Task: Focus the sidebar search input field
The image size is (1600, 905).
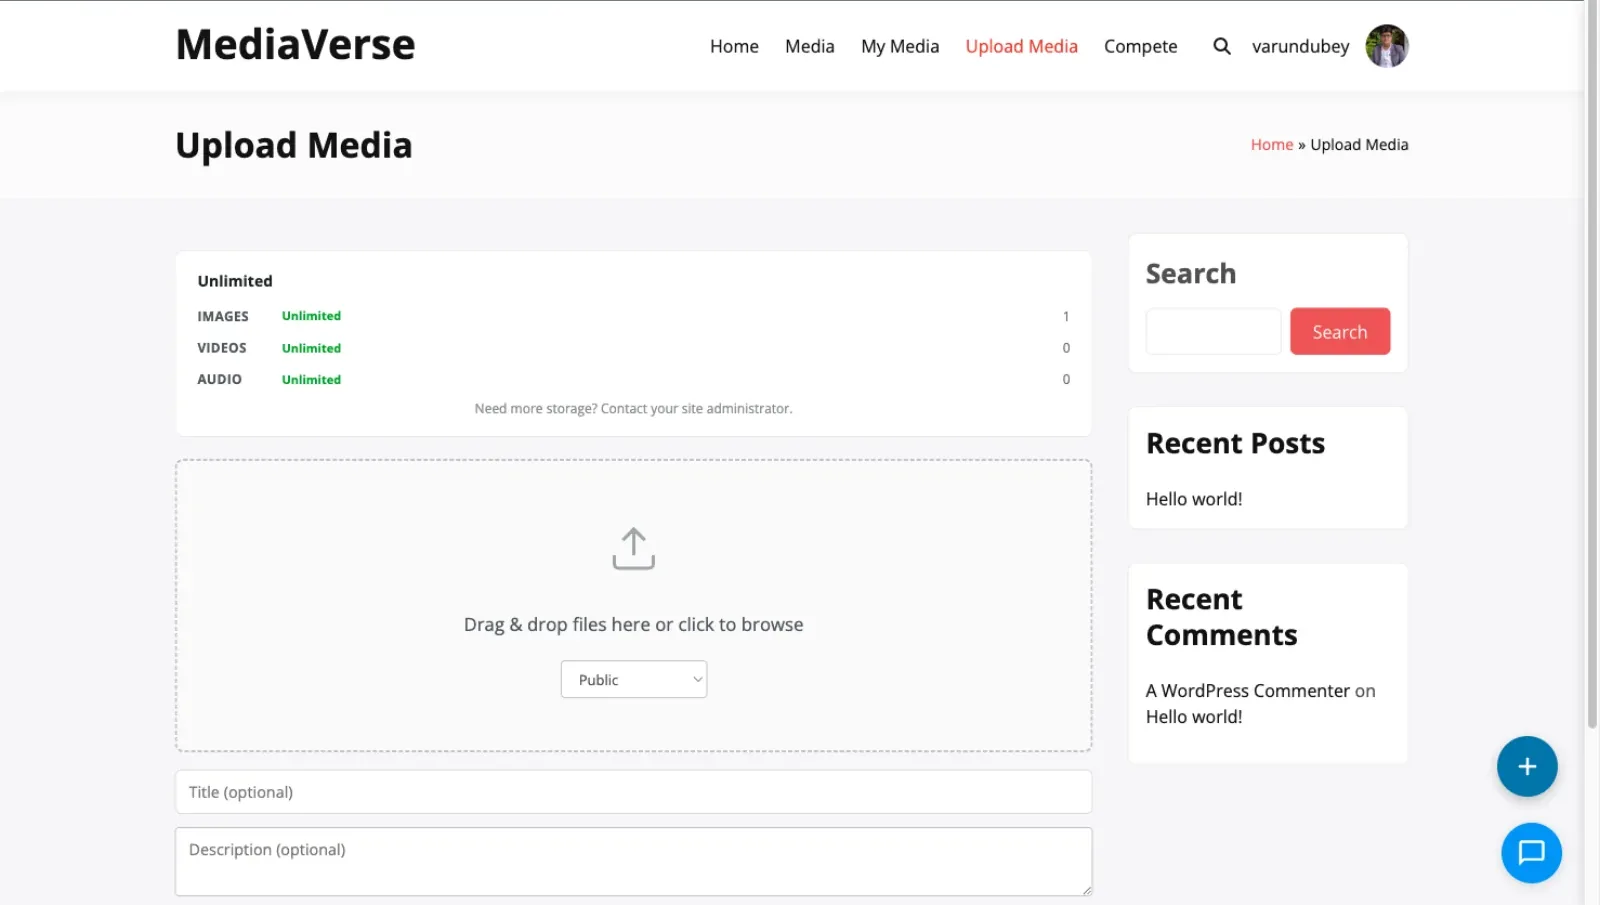Action: pos(1213,331)
